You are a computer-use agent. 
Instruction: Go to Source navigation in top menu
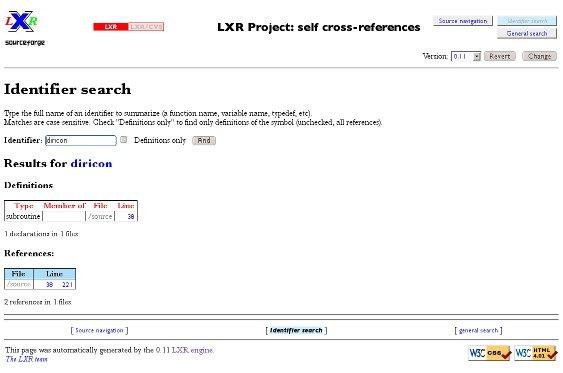pyautogui.click(x=463, y=21)
